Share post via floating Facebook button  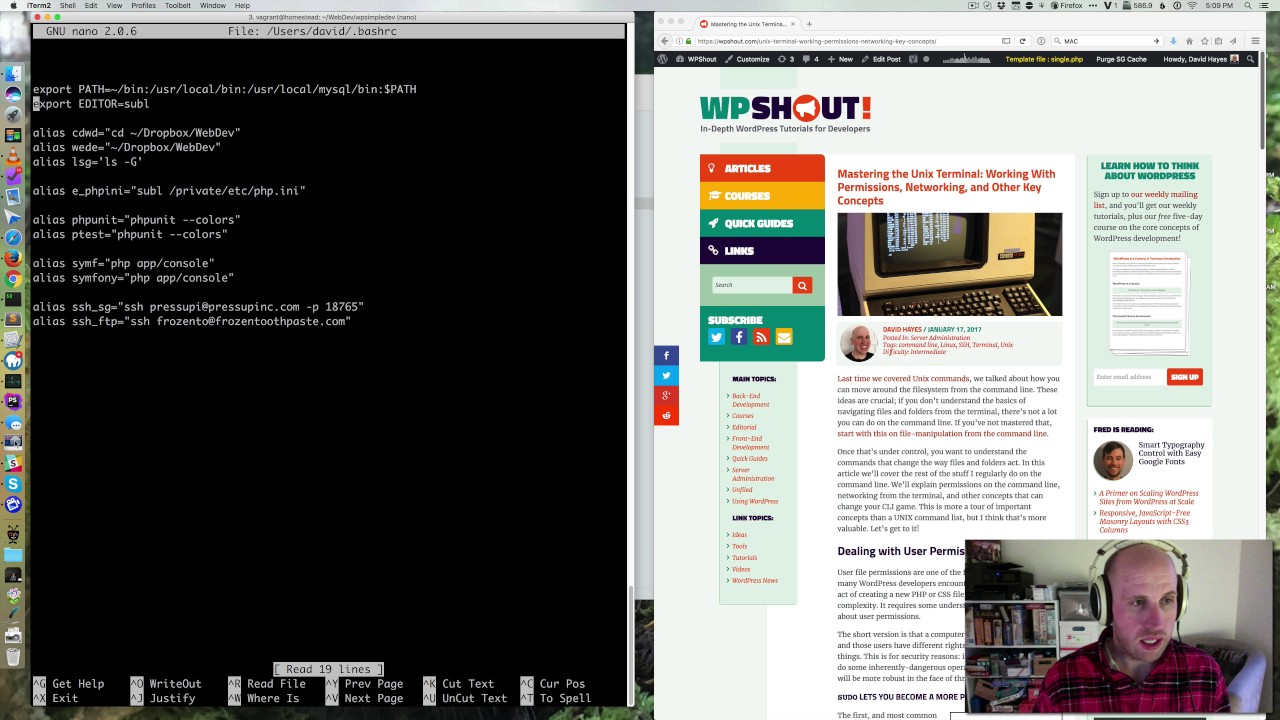coord(666,355)
